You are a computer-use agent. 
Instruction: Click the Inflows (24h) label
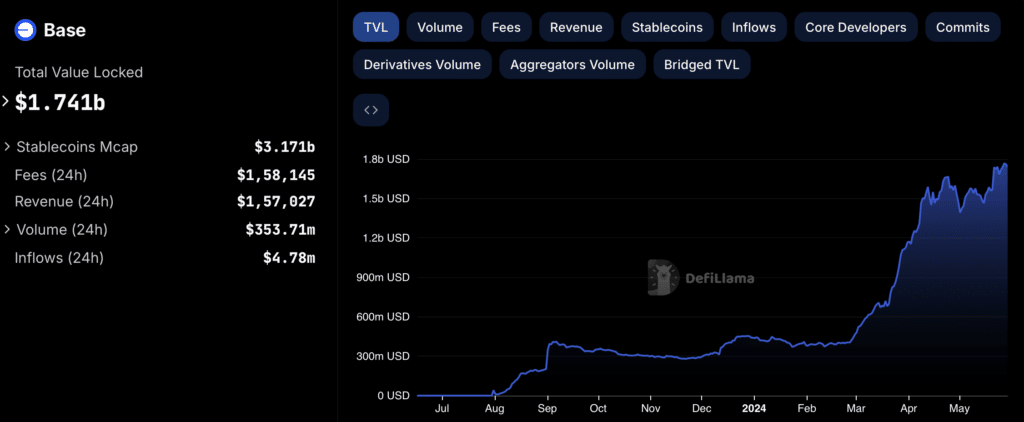[x=59, y=258]
